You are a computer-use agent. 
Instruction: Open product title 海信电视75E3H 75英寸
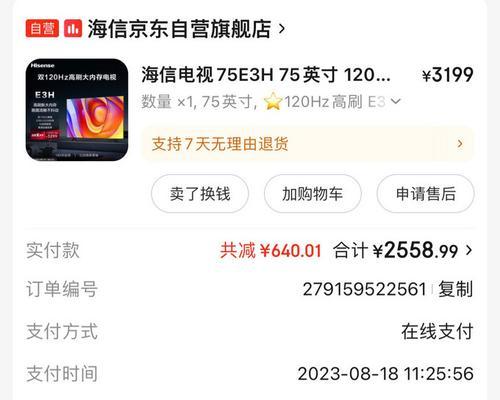click(x=266, y=74)
